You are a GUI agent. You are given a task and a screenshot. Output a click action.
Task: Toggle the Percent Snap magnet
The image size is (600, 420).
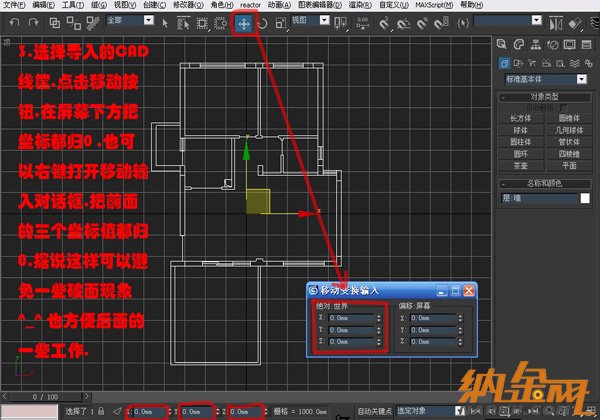[422, 24]
